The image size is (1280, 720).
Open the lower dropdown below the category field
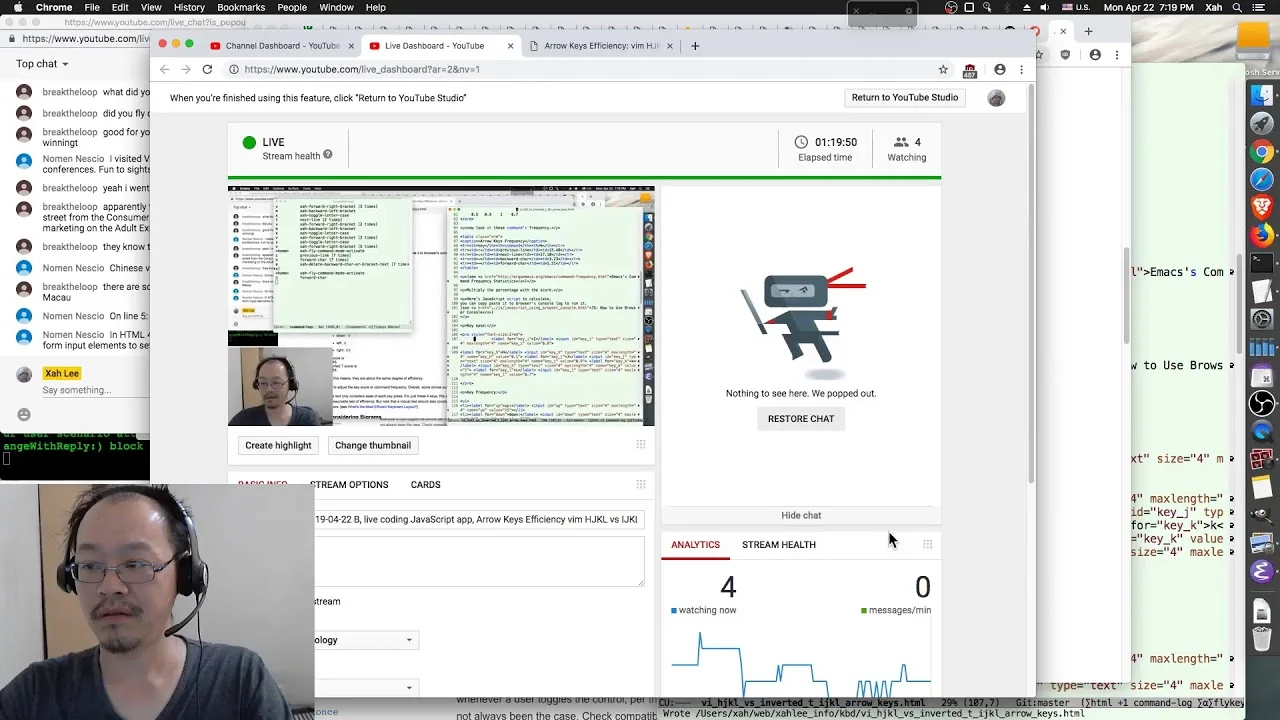coord(366,687)
